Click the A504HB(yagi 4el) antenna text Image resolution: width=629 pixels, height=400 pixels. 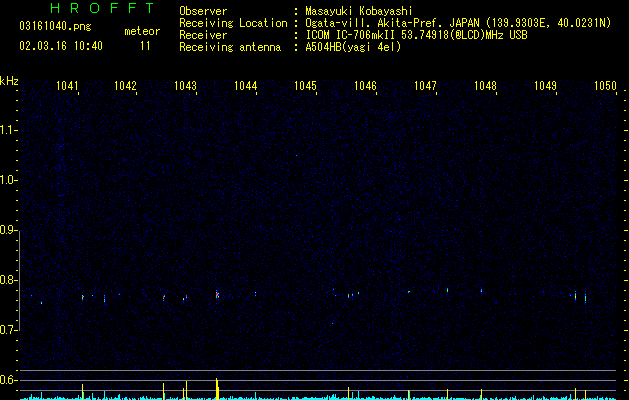coord(353,47)
